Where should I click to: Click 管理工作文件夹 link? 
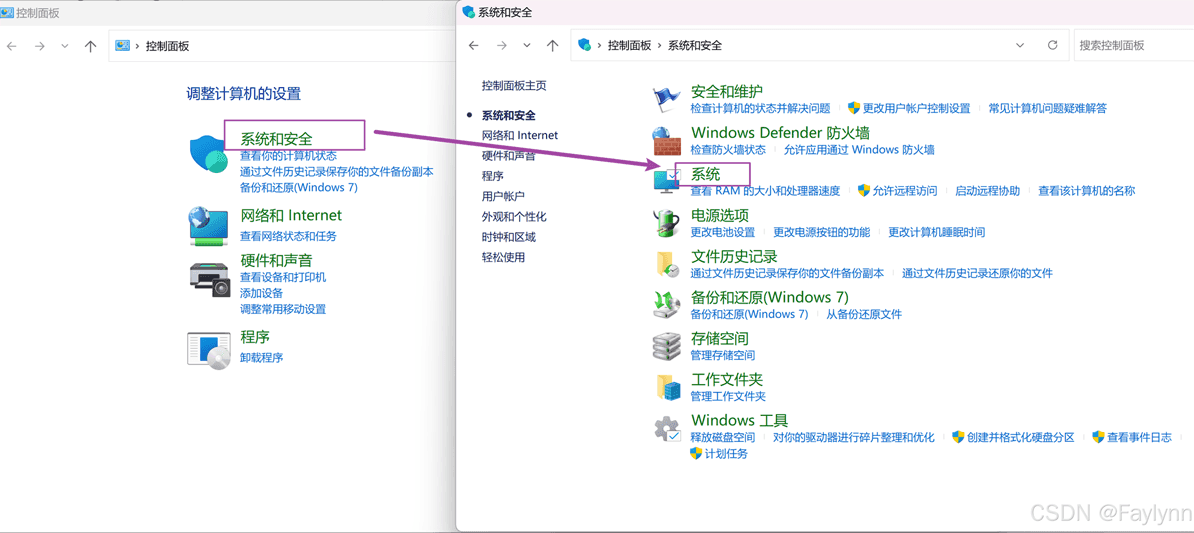[728, 396]
